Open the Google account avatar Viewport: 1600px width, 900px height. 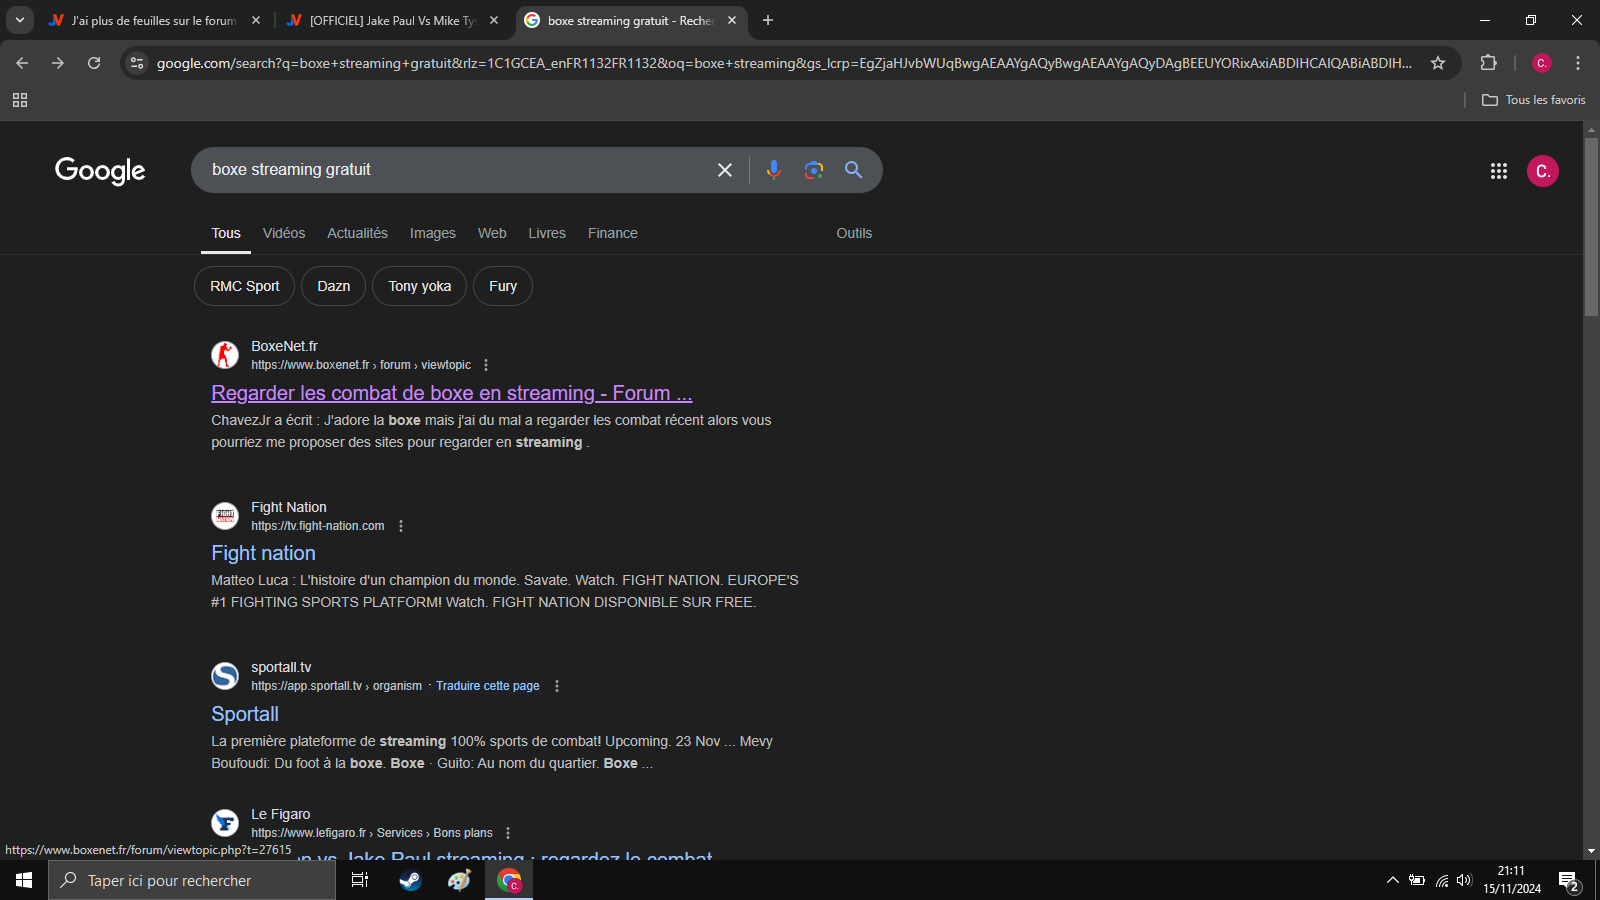coord(1542,171)
